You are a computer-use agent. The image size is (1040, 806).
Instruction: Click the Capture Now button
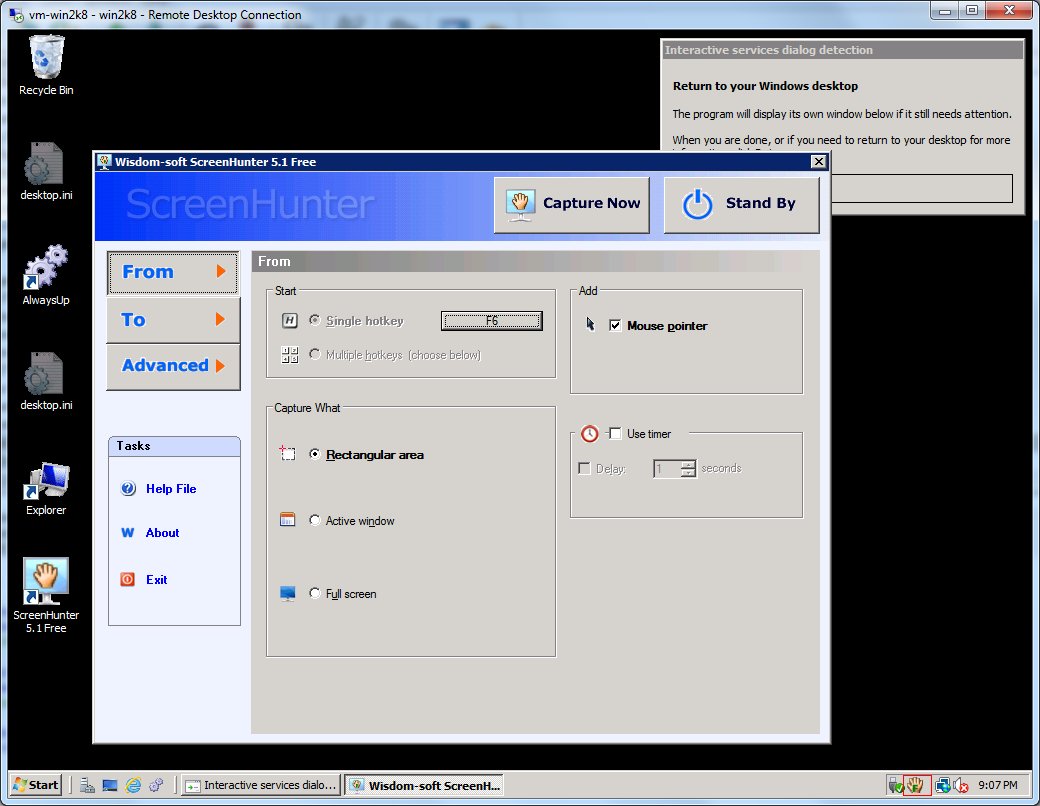click(x=571, y=204)
